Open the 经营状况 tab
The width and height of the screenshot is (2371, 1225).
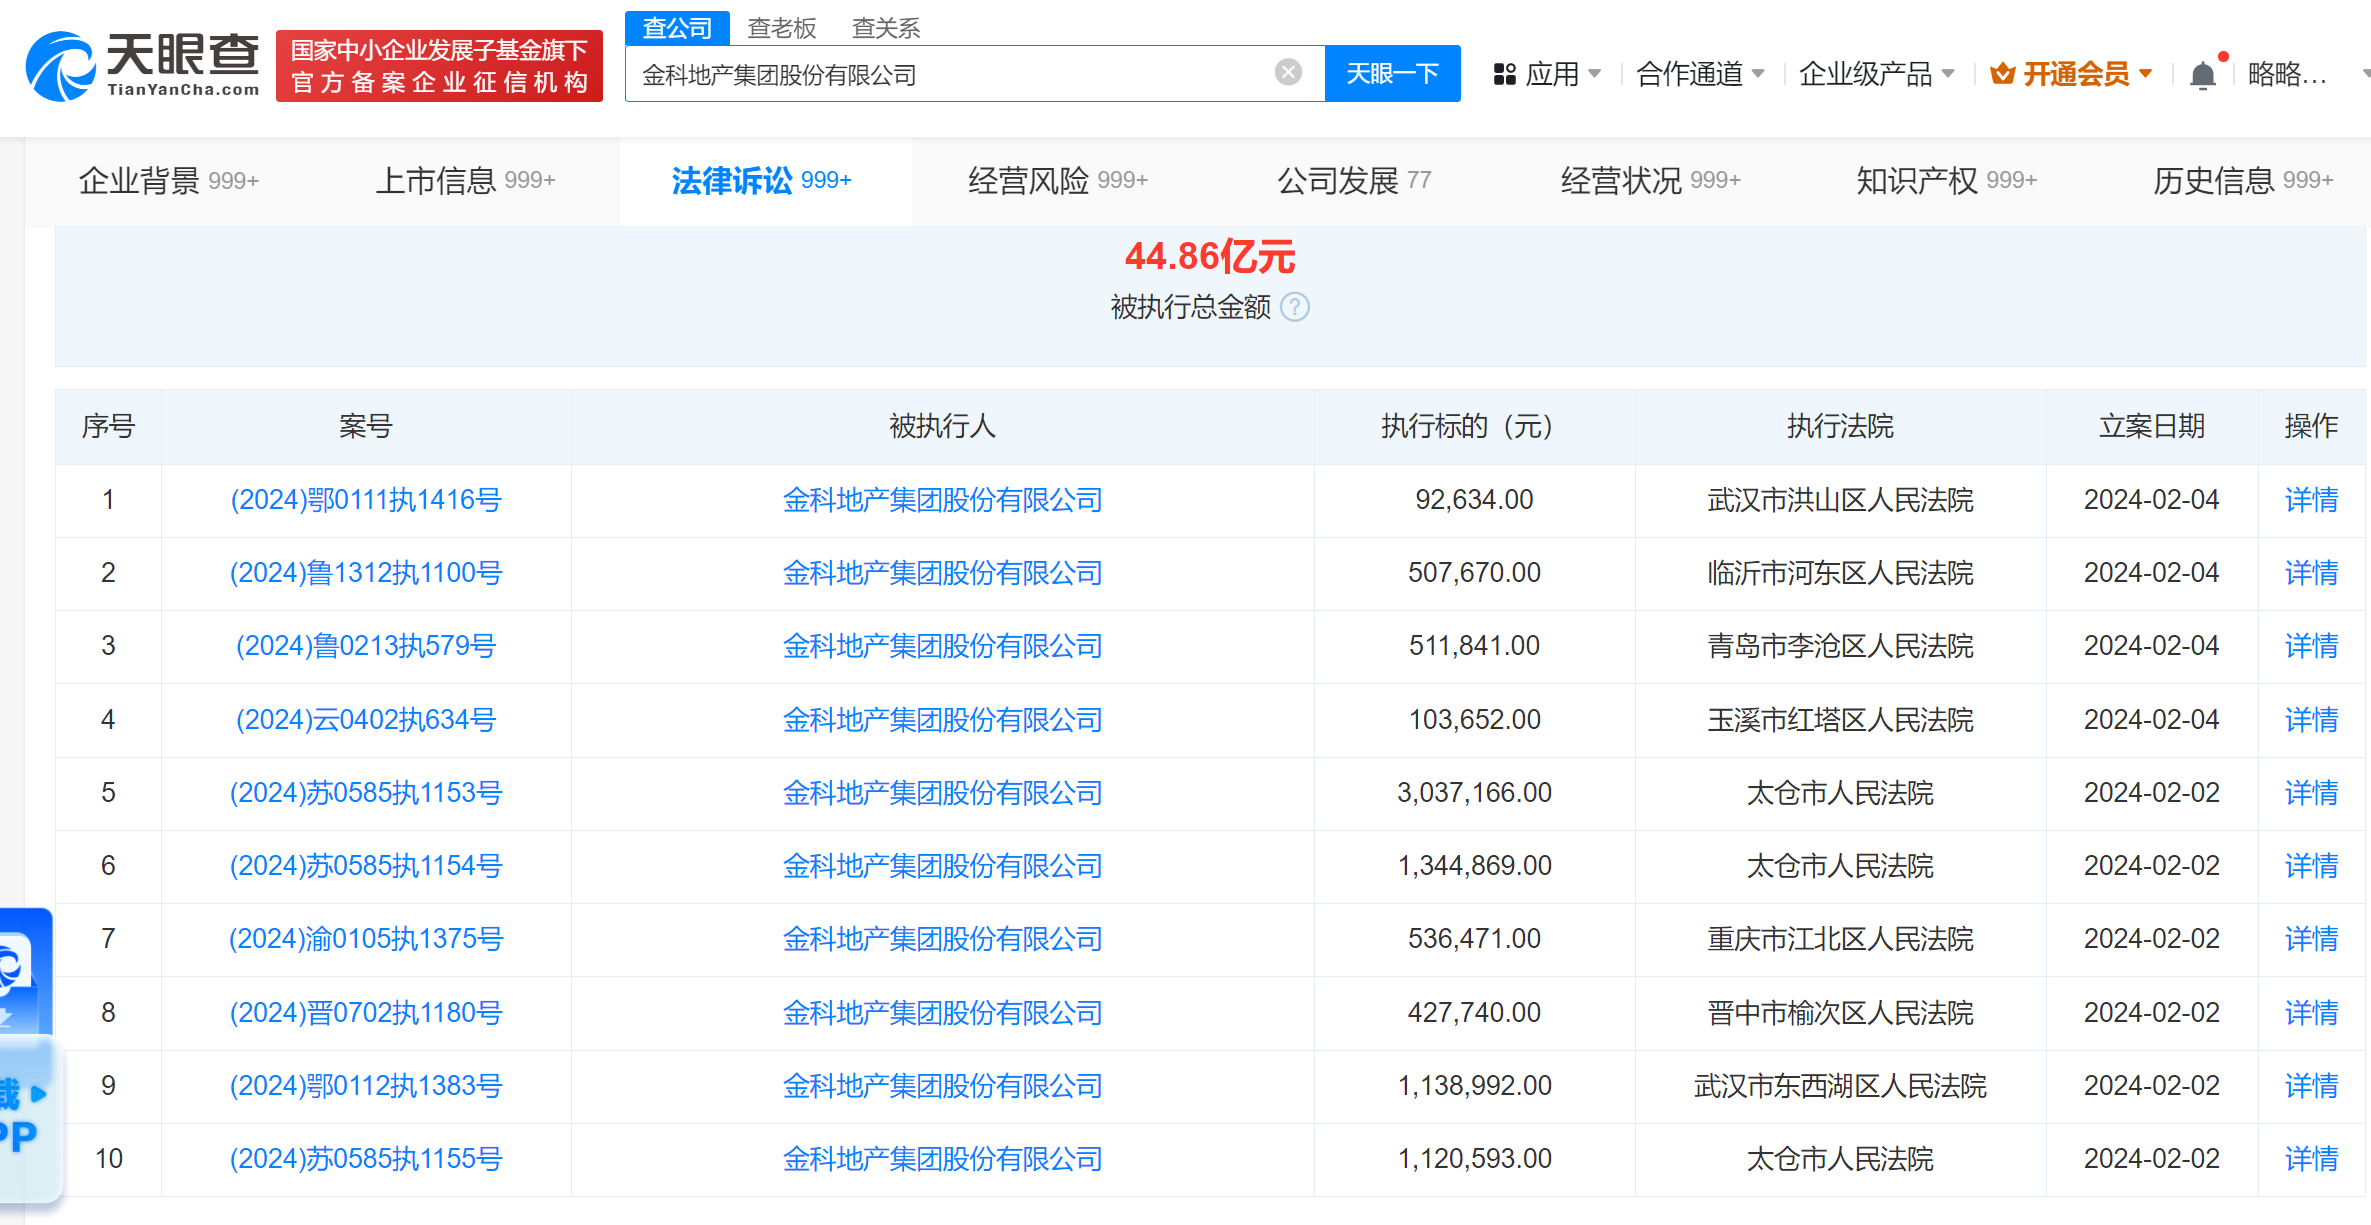pyautogui.click(x=1651, y=181)
